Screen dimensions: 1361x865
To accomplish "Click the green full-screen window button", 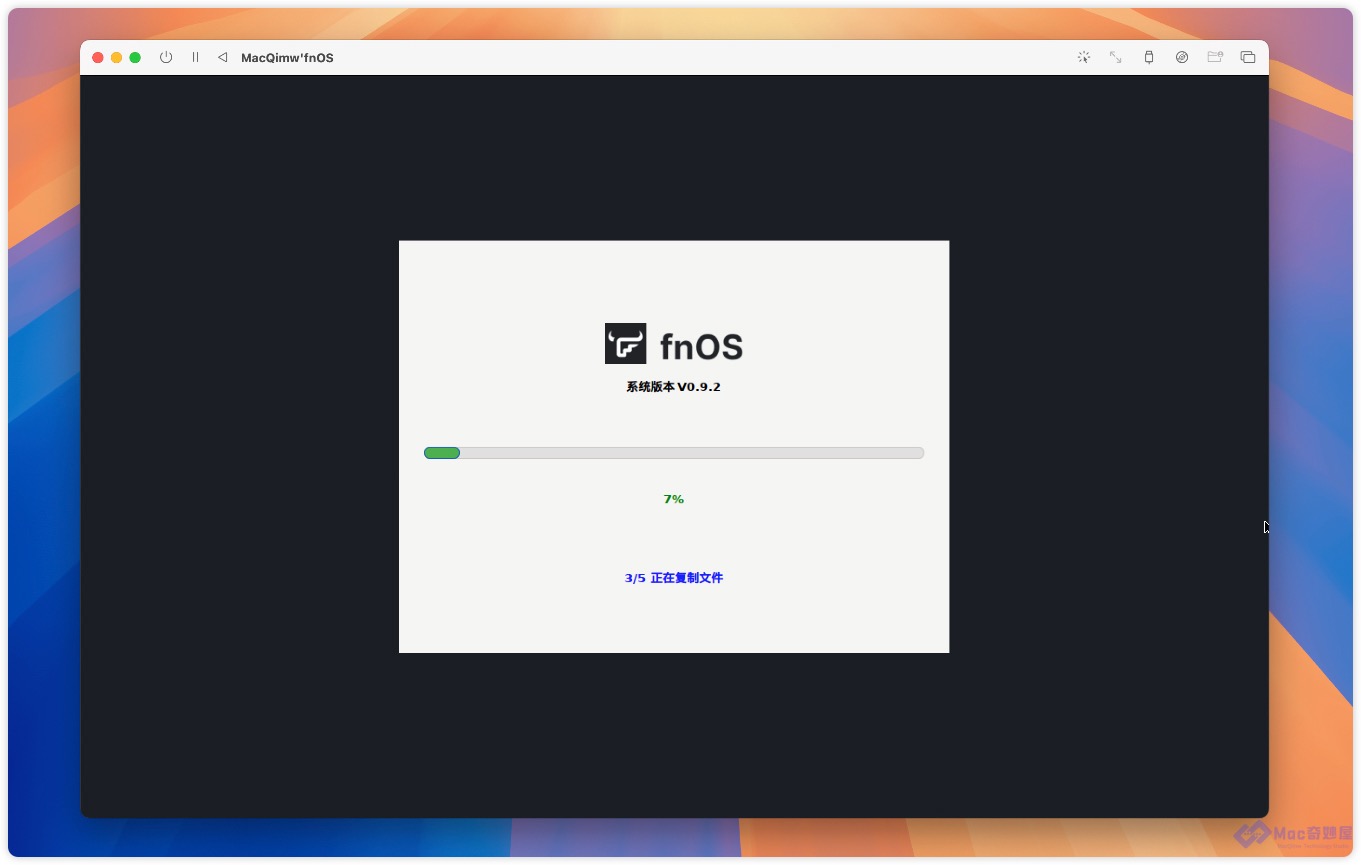I will 135,58.
